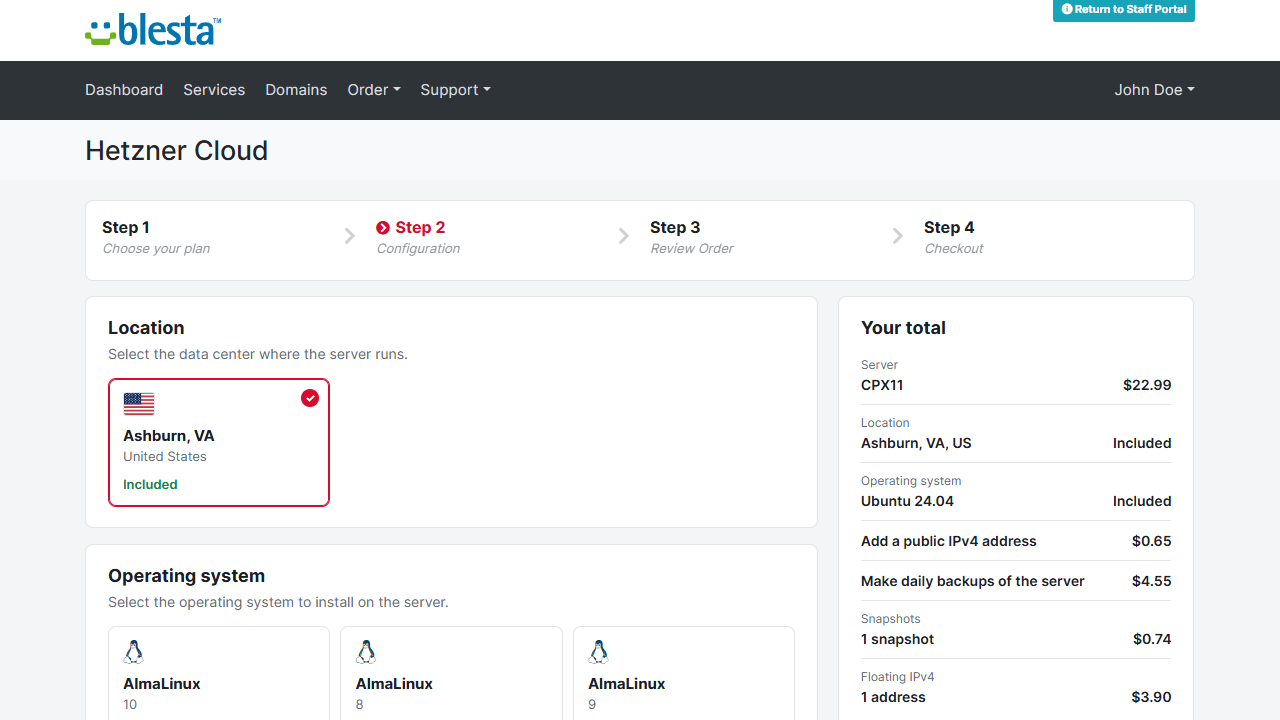Jump to Step 4 Checkout

[x=954, y=237]
